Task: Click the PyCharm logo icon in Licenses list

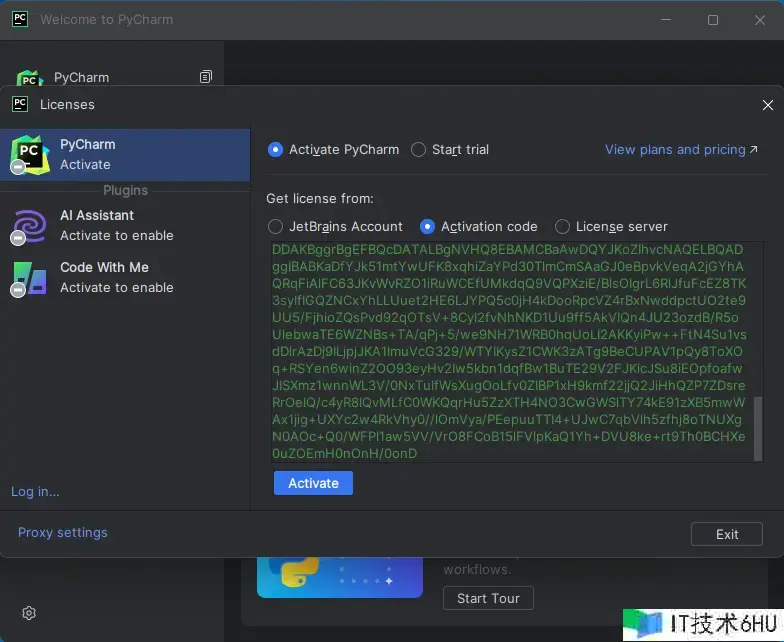Action: 29,154
